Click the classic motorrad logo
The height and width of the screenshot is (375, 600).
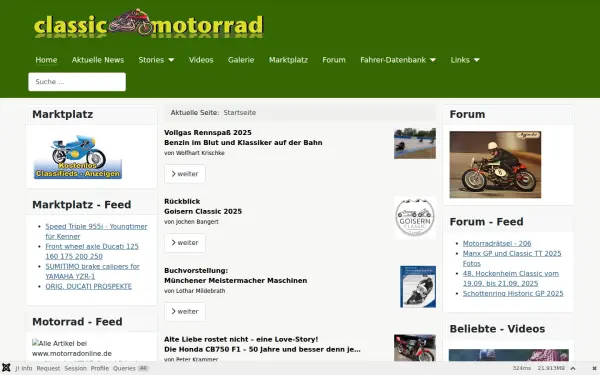pyautogui.click(x=148, y=24)
